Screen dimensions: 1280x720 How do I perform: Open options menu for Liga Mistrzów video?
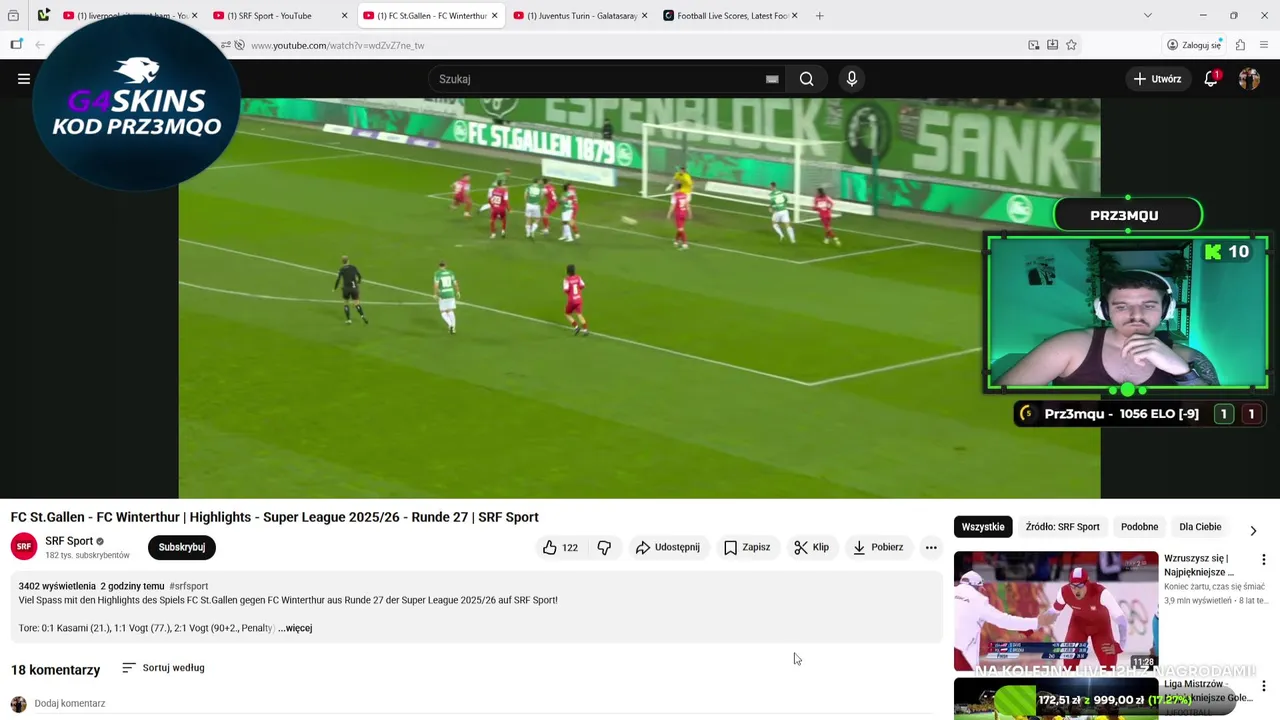(1263, 686)
